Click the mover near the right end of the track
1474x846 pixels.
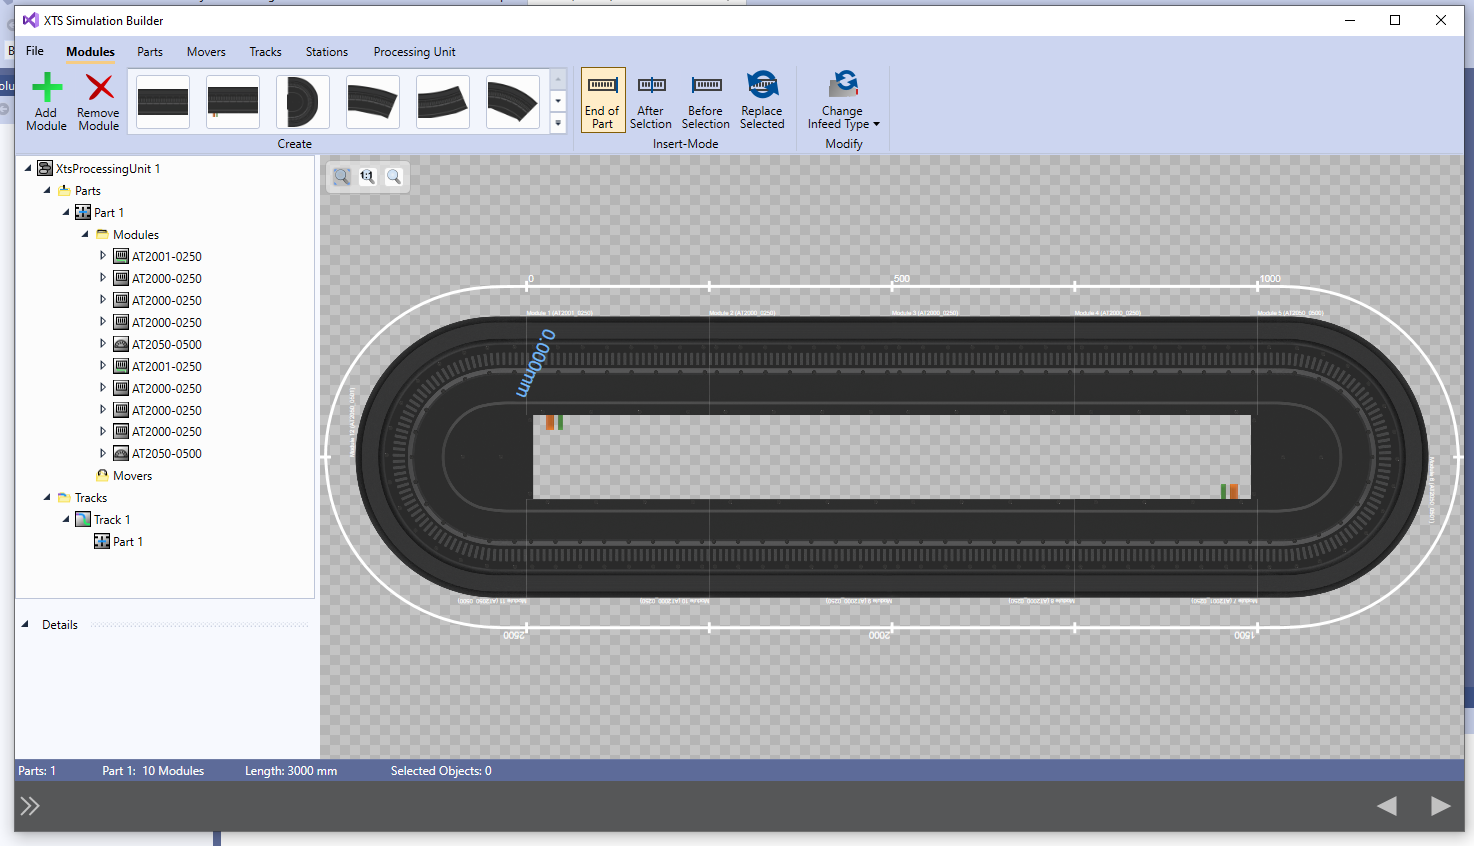[x=1230, y=491]
